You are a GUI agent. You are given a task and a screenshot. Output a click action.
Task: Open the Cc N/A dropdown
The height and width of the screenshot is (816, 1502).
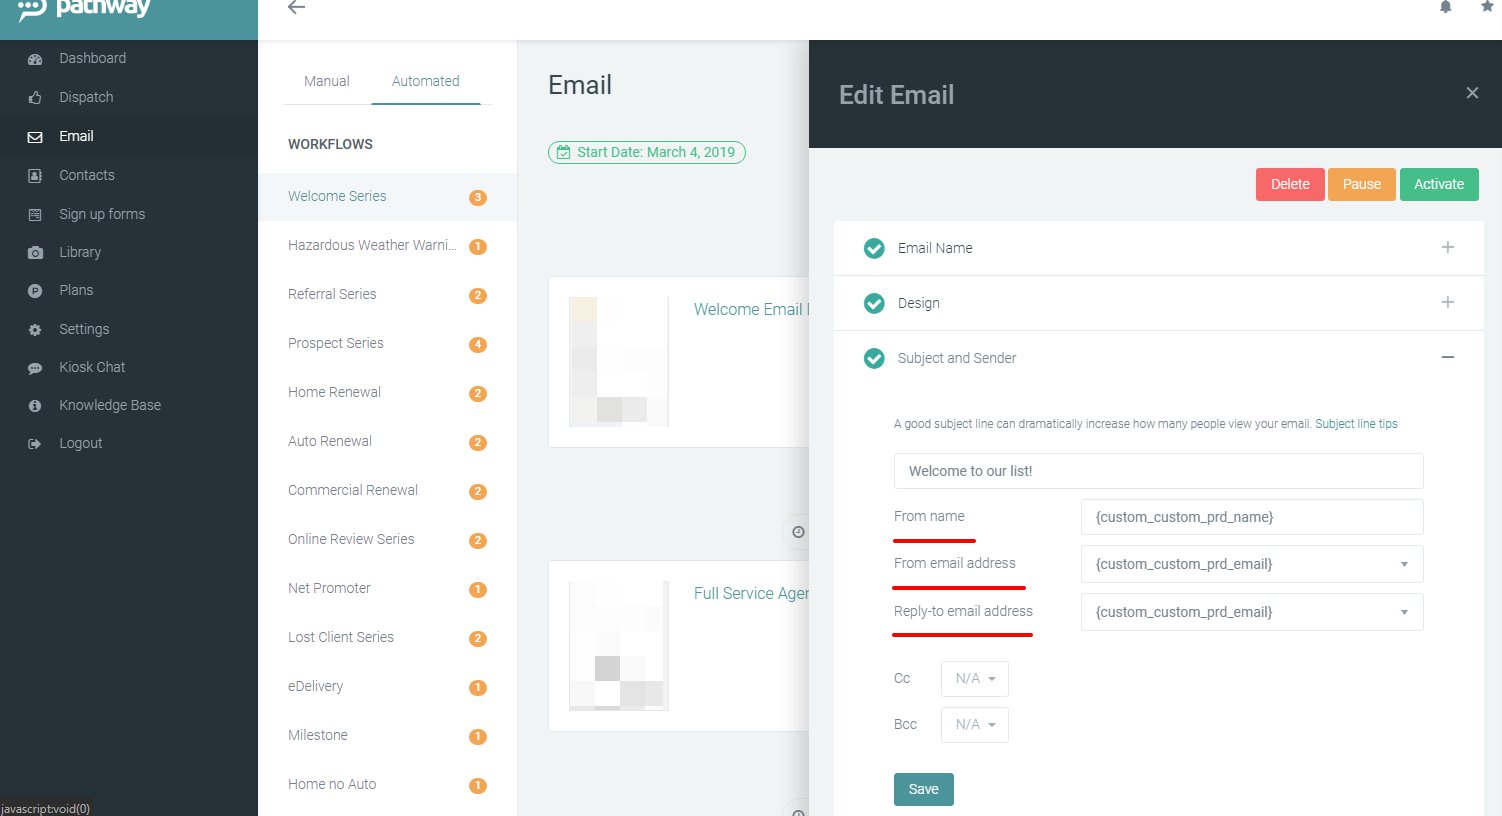(974, 678)
